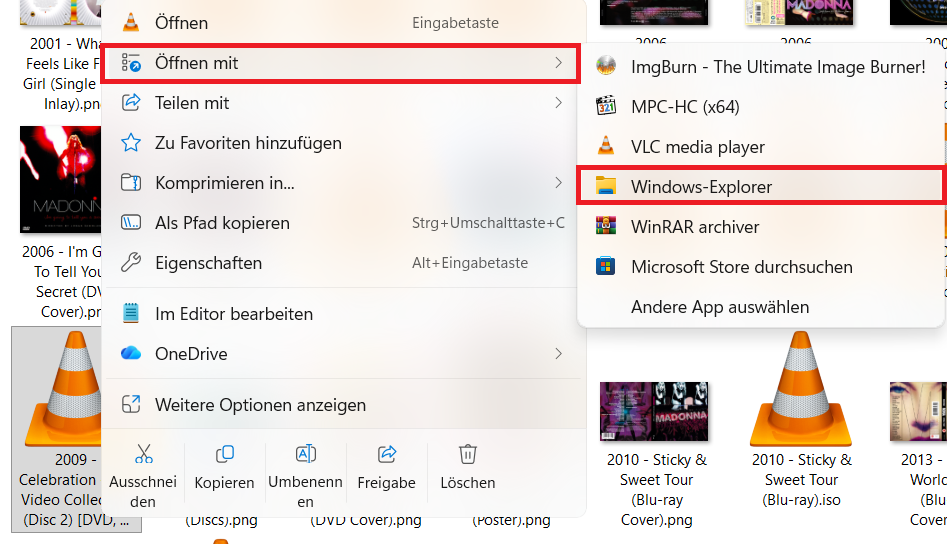Click the ImgBurn disc icon in submenu
This screenshot has width=947, height=544.
click(606, 66)
